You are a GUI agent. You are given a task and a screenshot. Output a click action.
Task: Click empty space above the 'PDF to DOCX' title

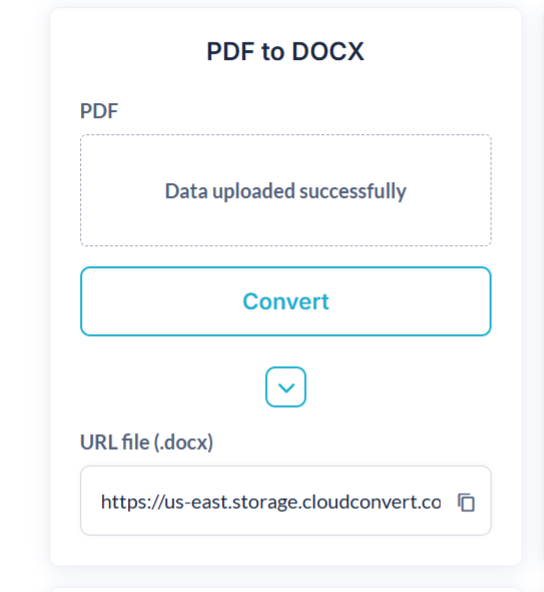[x=286, y=23]
